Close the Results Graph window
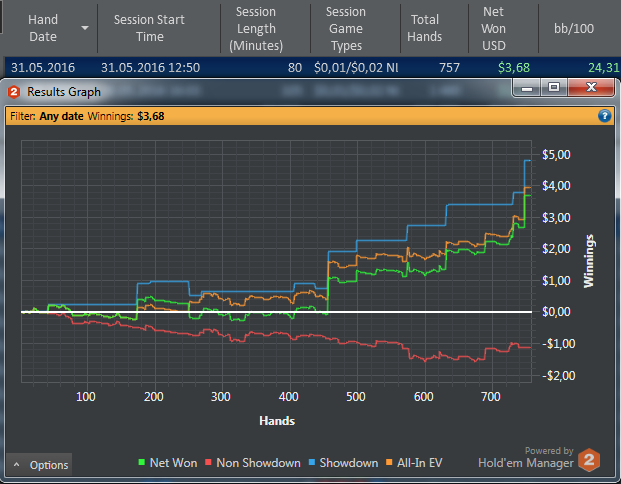The height and width of the screenshot is (484, 621). coord(591,87)
